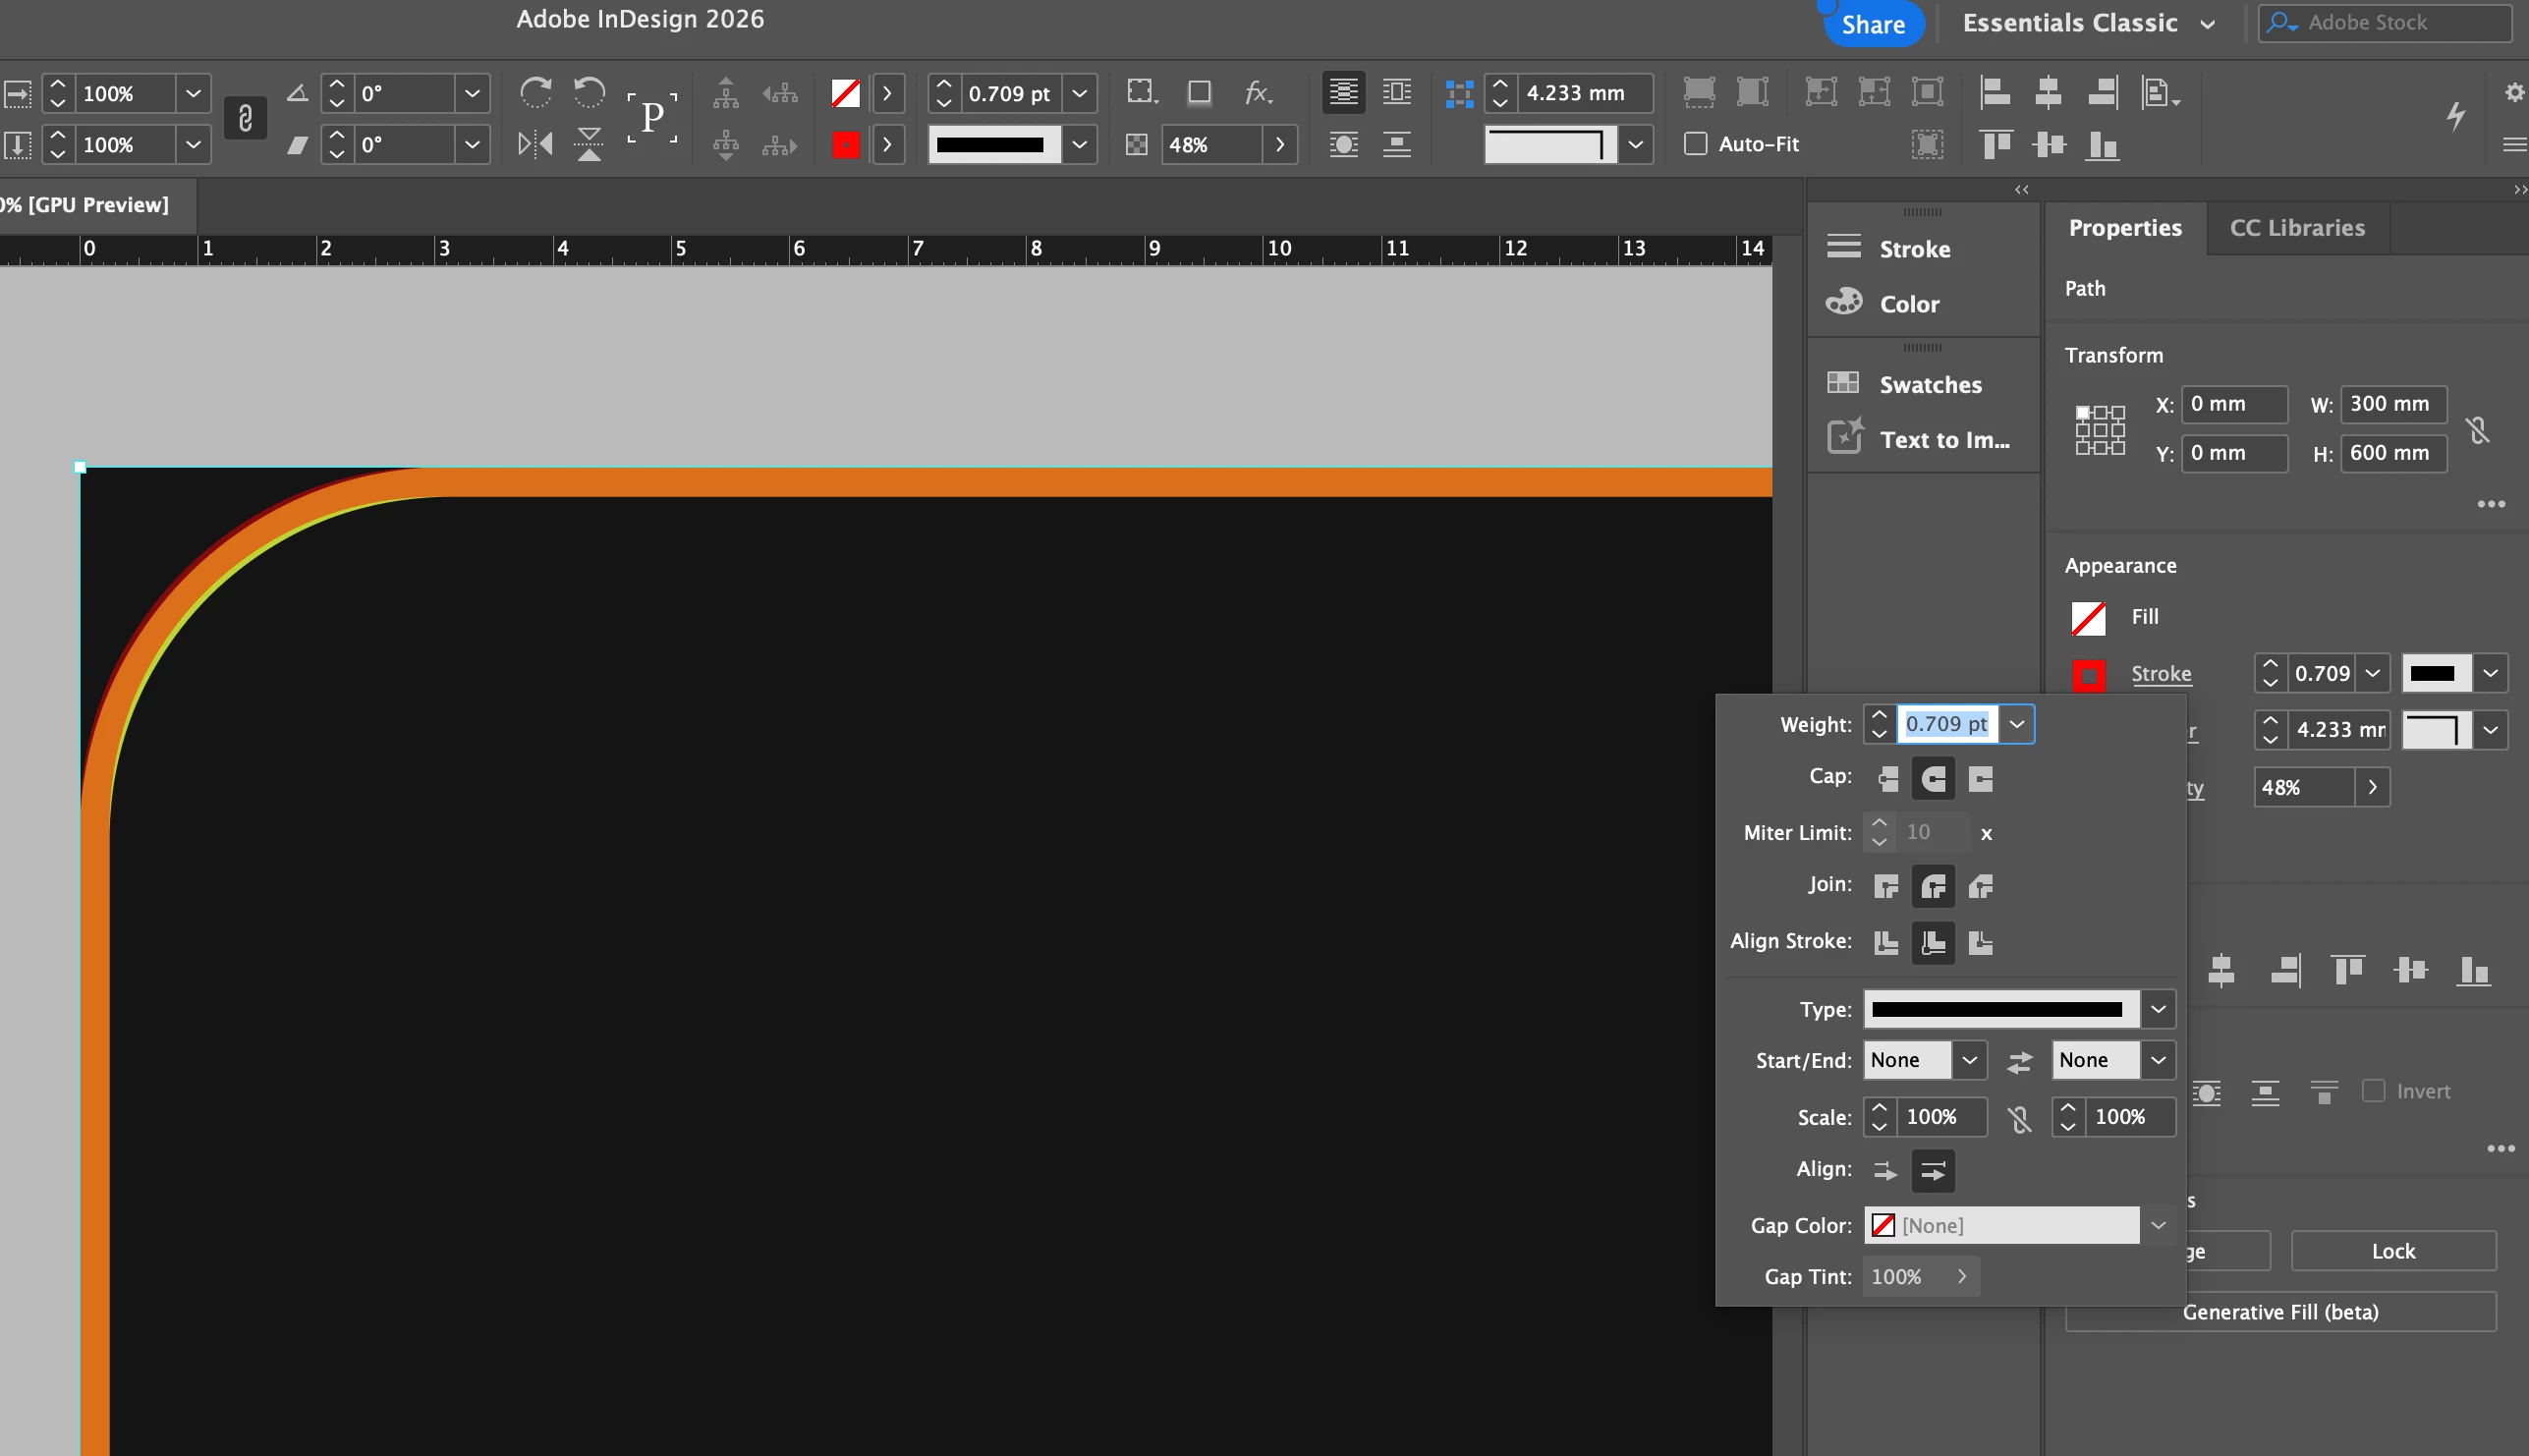Tick the Invert checkbox
Screen dimensions: 2529x1456
[2373, 1091]
